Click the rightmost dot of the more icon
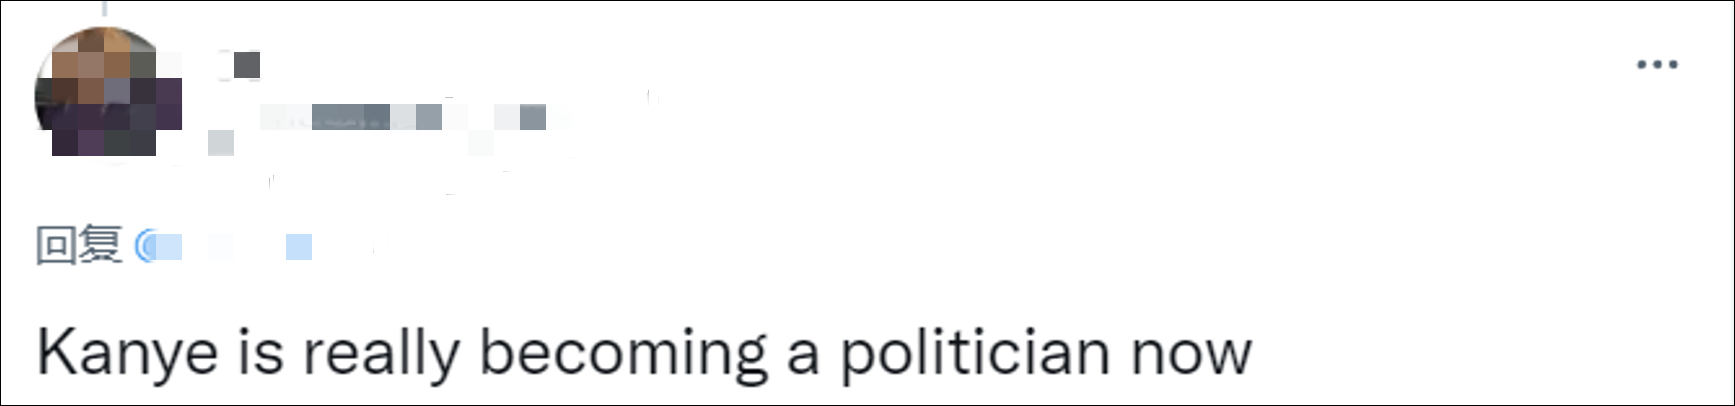 point(1673,65)
